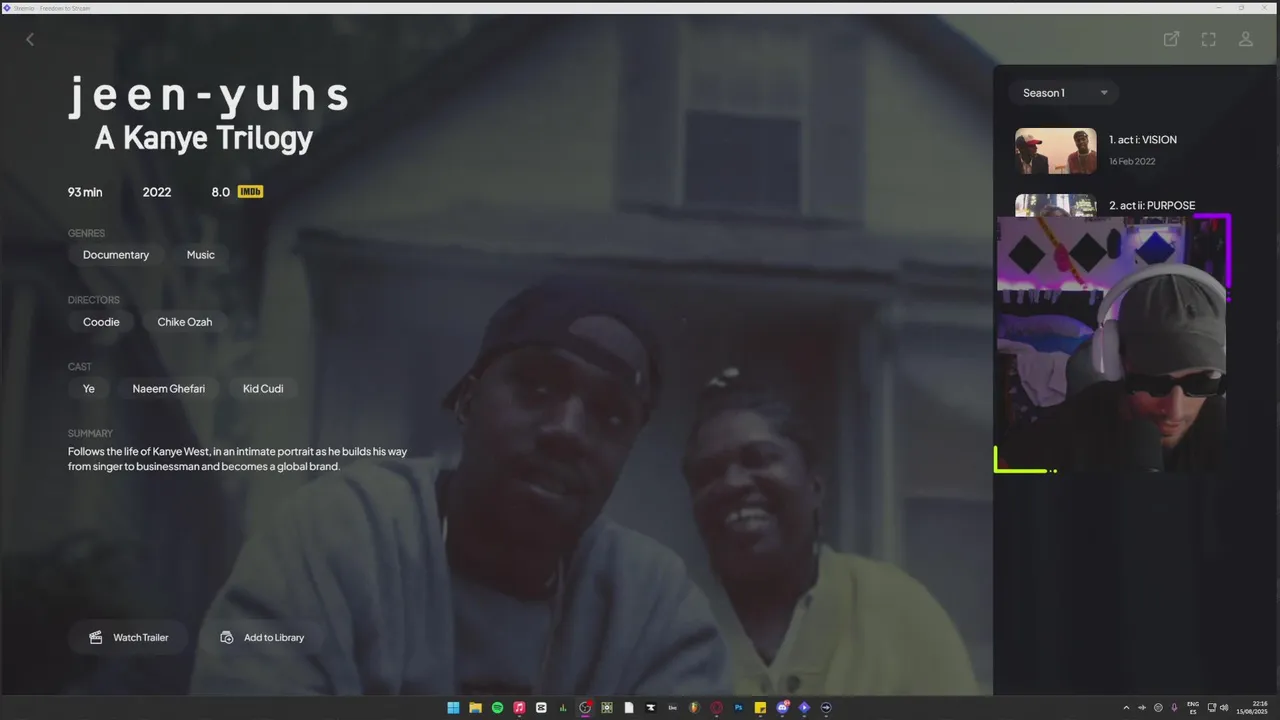Open FL Studio from the taskbar
The width and height of the screenshot is (1280, 720).
(695, 708)
